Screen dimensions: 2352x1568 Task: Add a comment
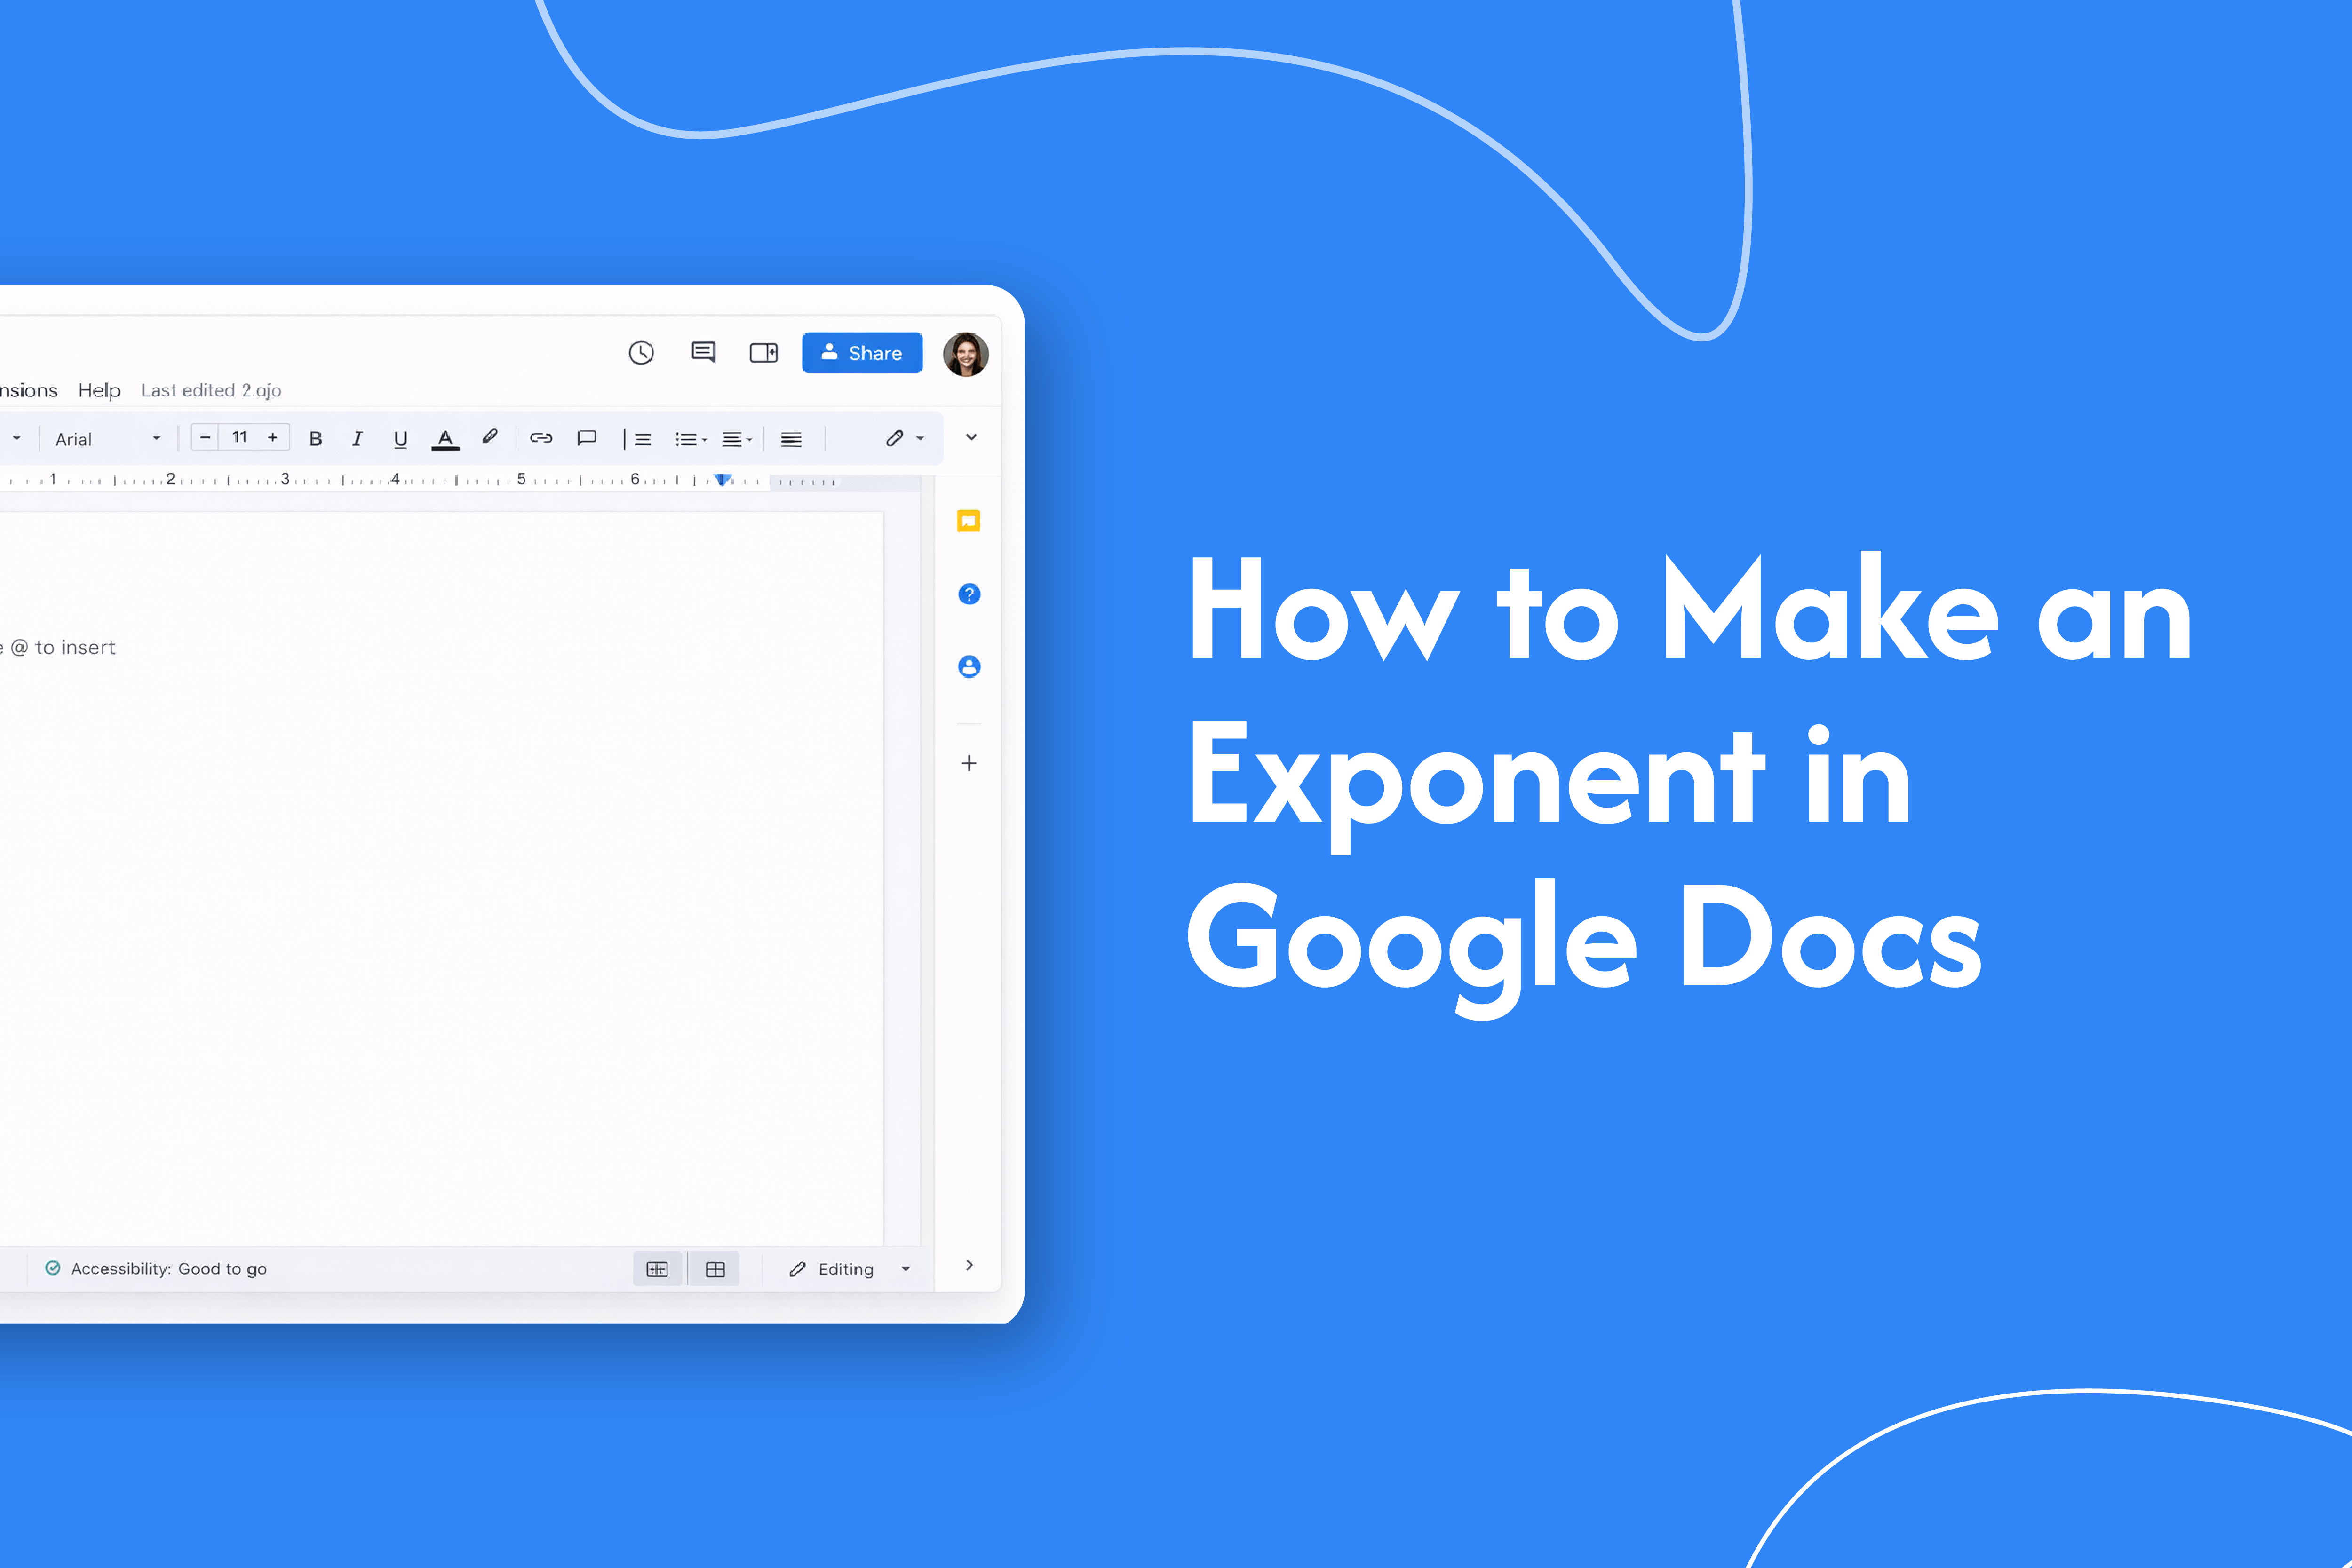click(x=588, y=438)
